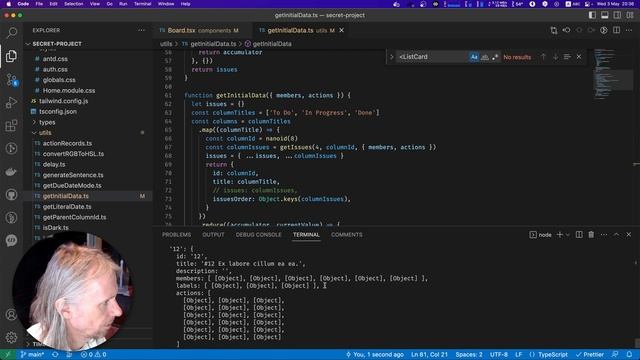Viewport: 640px width, 360px height.
Task: Click Explorer more actions ellipsis
Action: click(141, 30)
